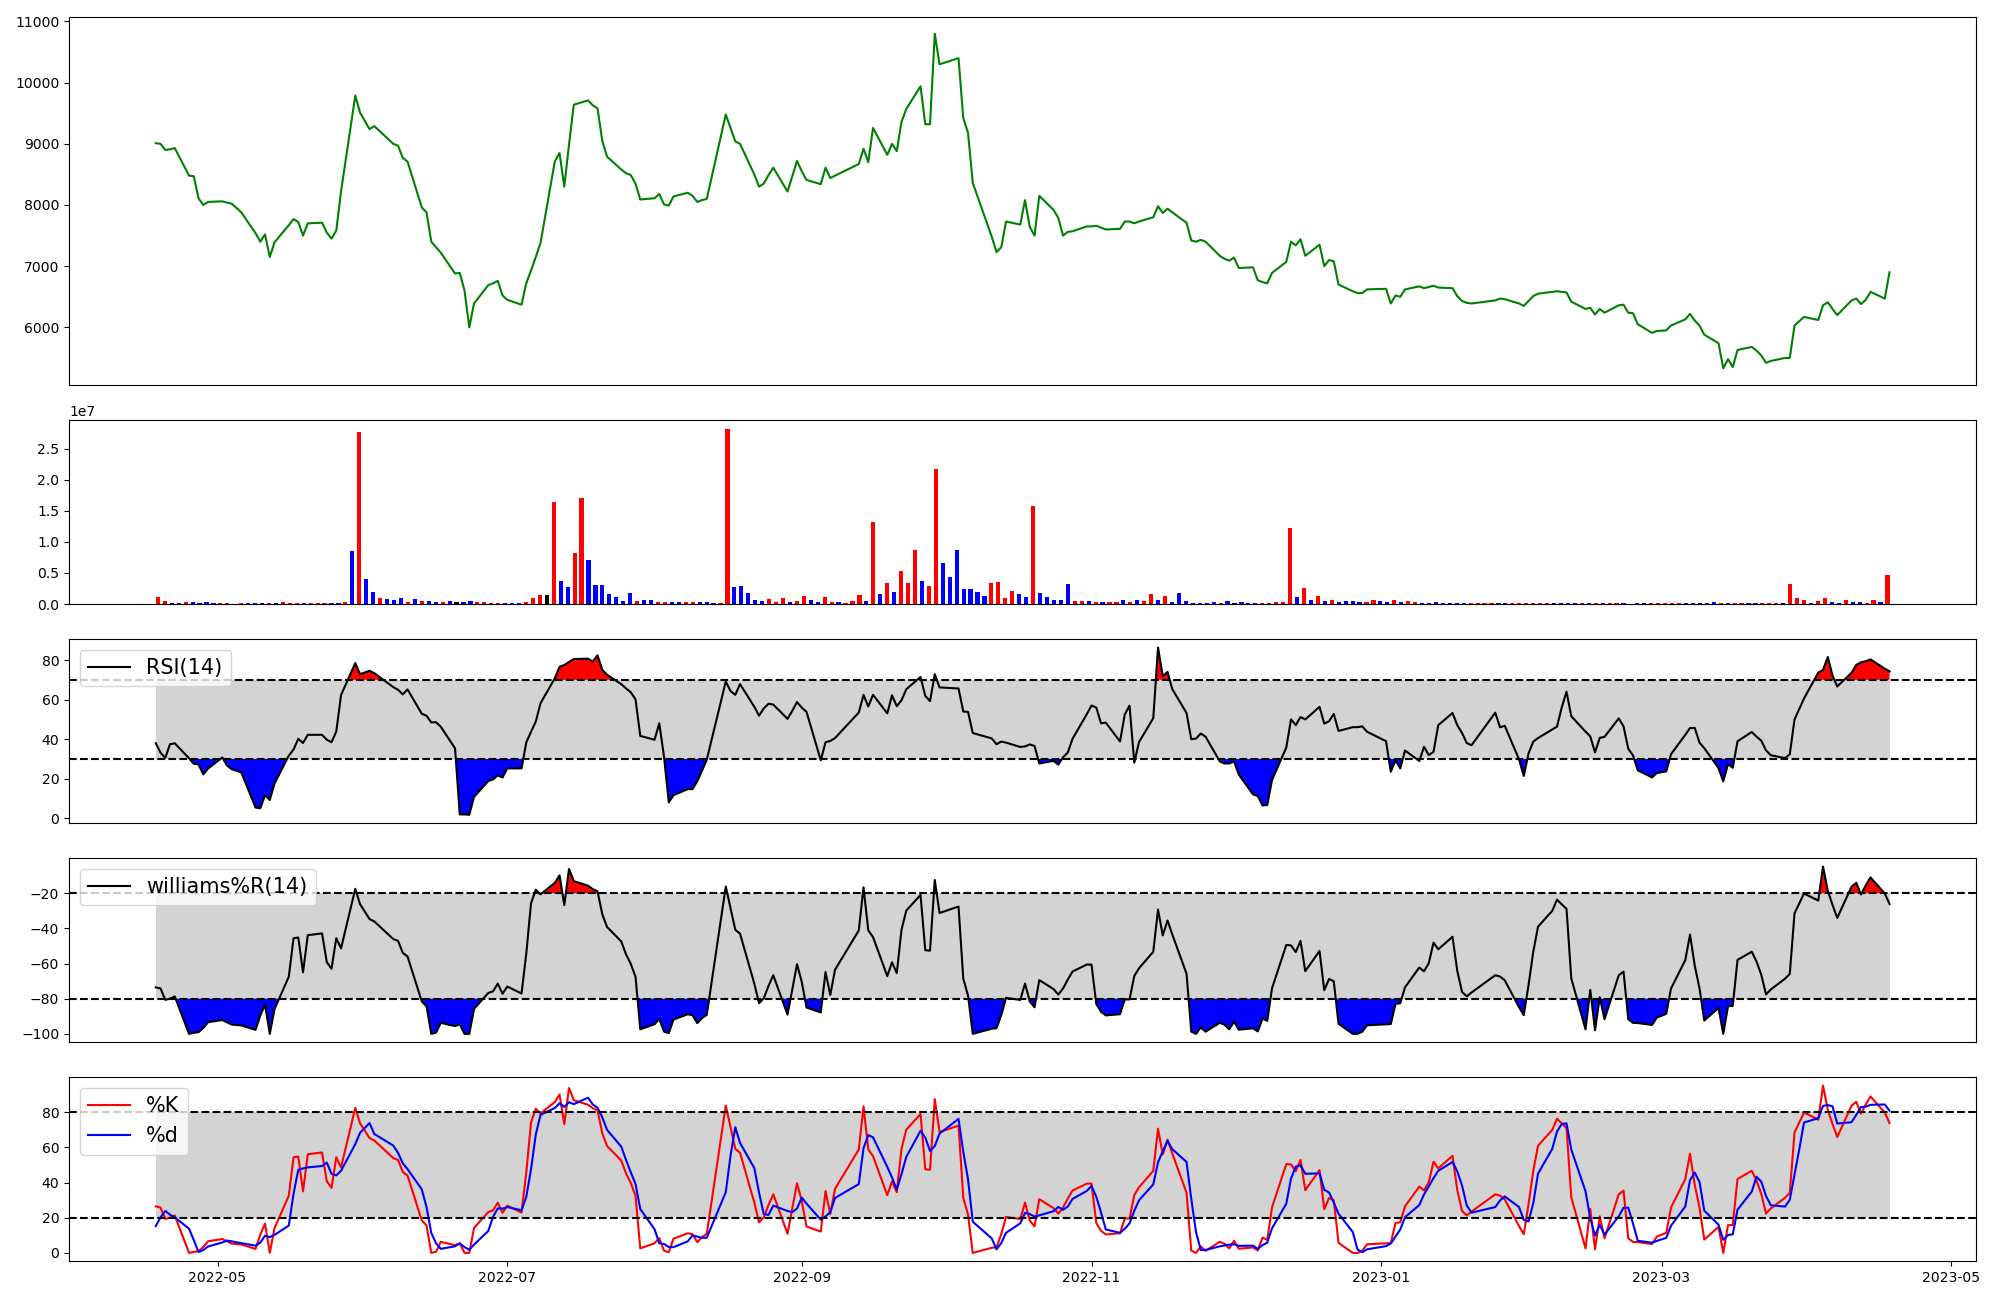Click the red %K legend line swatch

click(110, 1105)
